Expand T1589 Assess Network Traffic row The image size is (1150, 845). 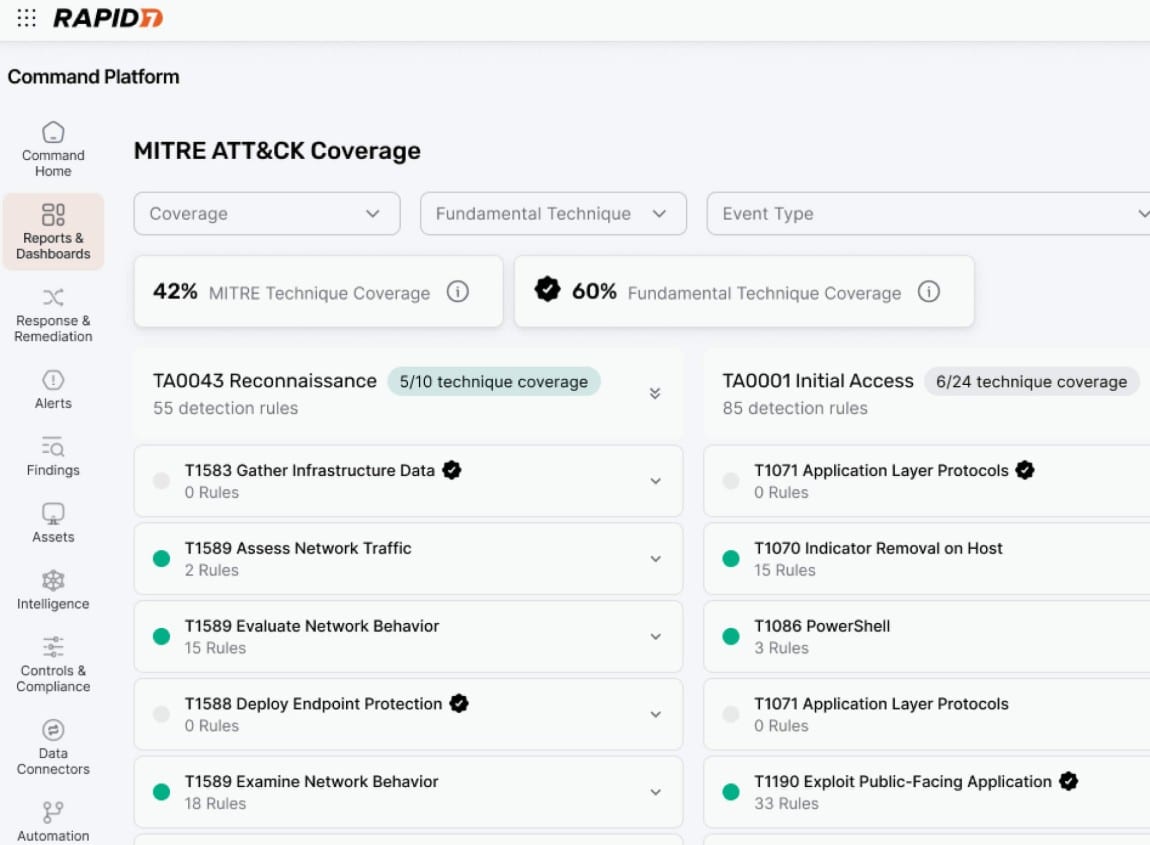coord(656,559)
